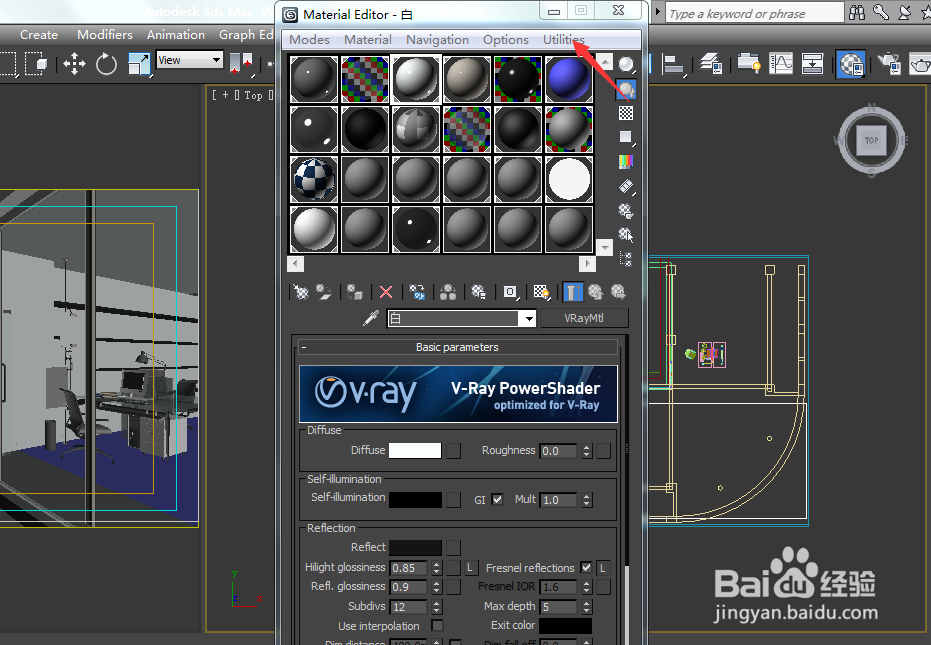Screen dimensions: 931x645
Task: Open material name dropdown arrow
Action: click(x=528, y=318)
